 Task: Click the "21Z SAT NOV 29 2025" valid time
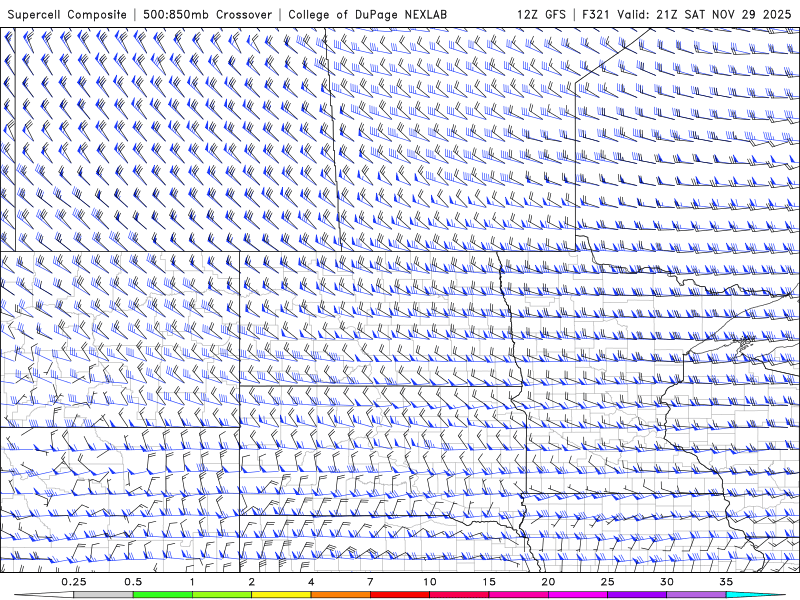[723, 14]
